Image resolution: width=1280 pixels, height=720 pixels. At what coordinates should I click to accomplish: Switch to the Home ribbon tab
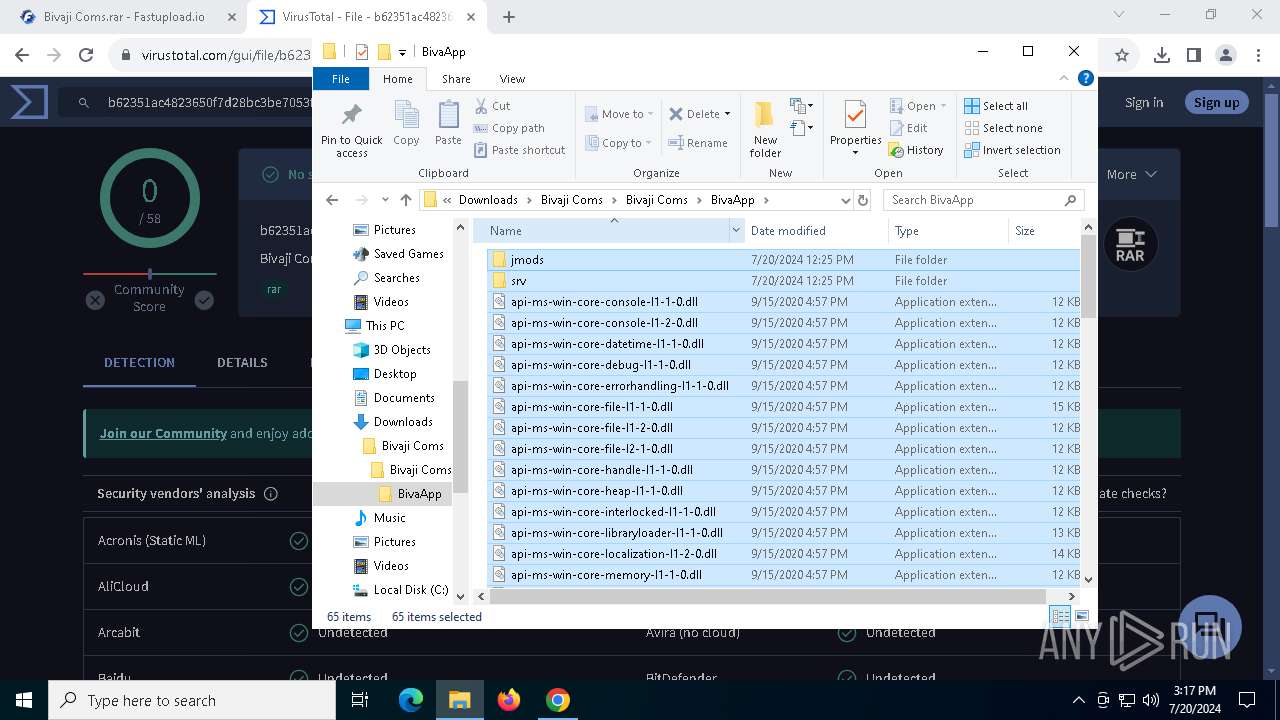tap(397, 79)
